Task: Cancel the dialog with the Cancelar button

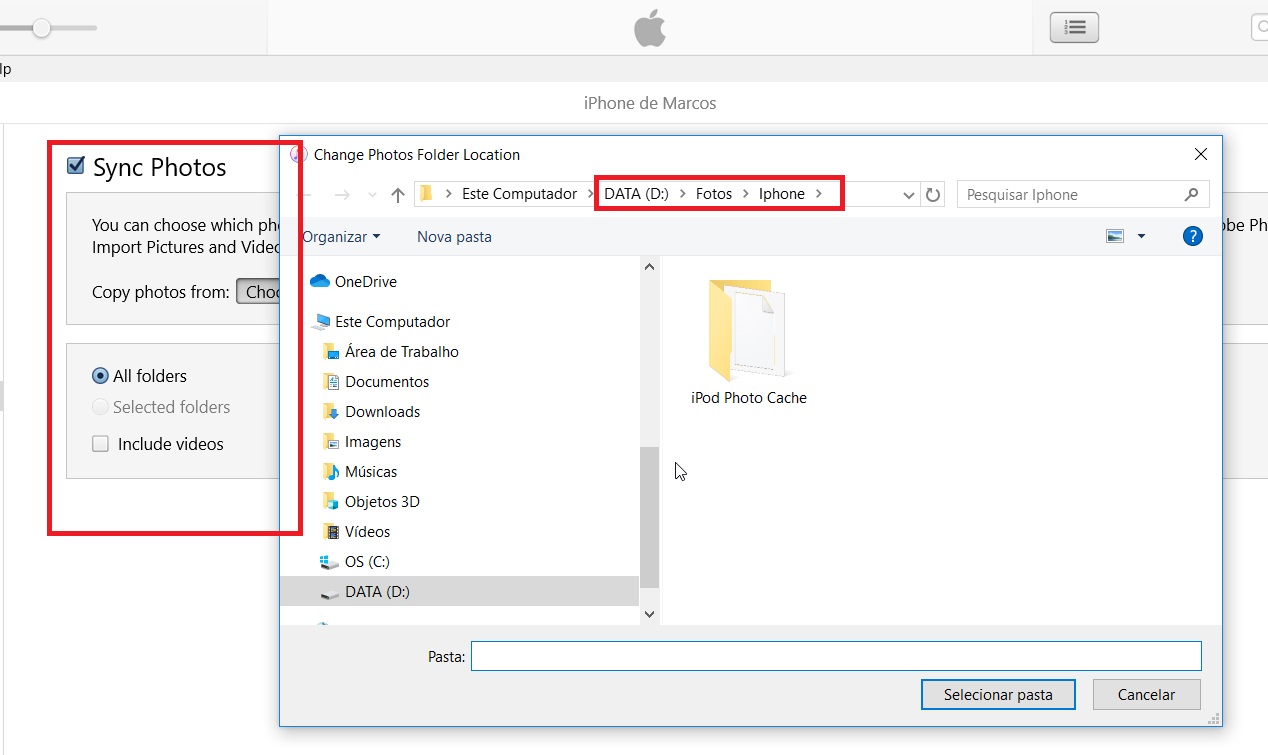Action: [x=1145, y=694]
